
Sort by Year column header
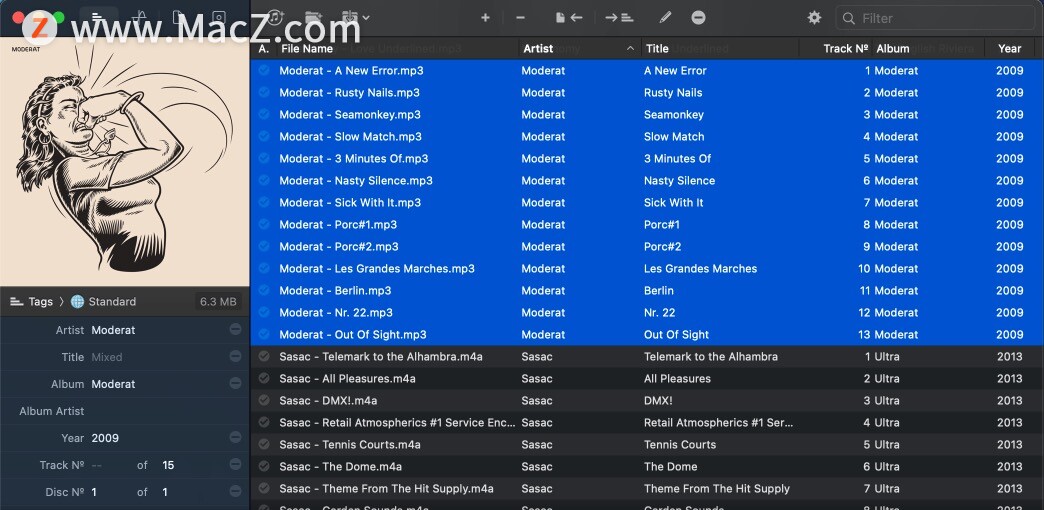coord(1009,49)
